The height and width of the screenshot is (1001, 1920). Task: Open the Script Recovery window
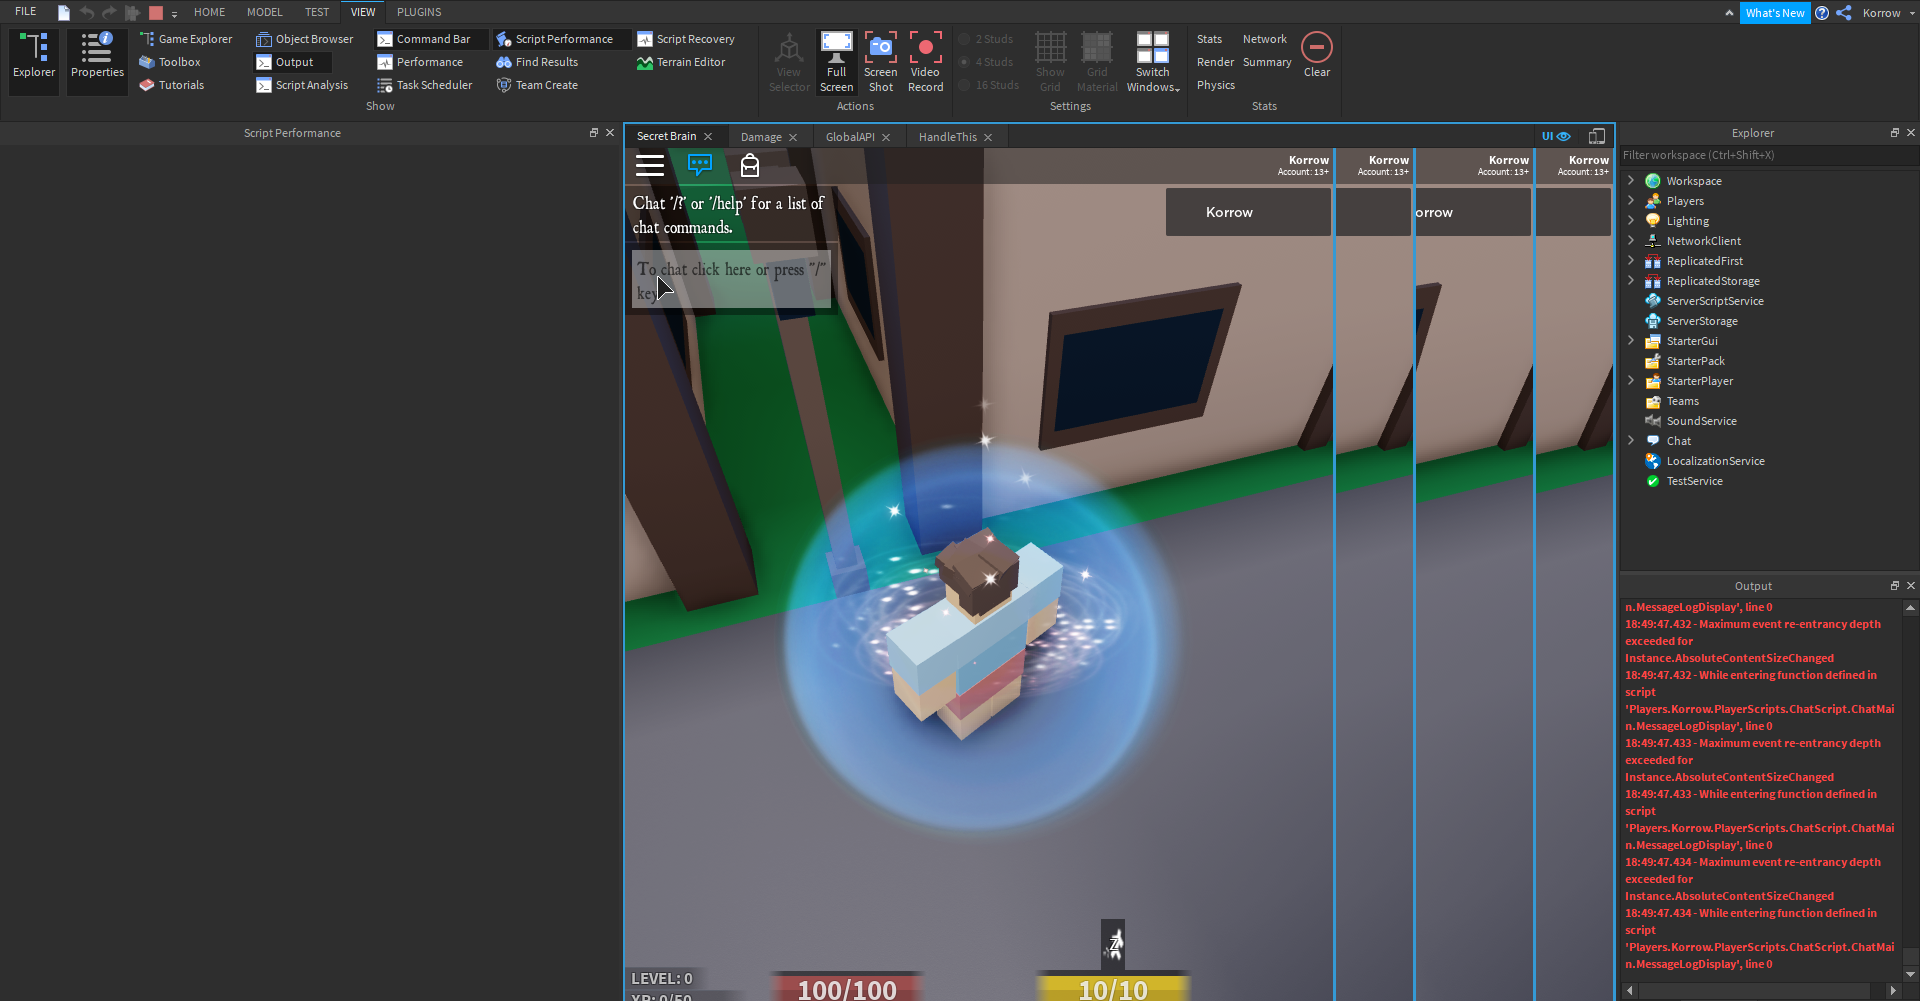(x=686, y=39)
